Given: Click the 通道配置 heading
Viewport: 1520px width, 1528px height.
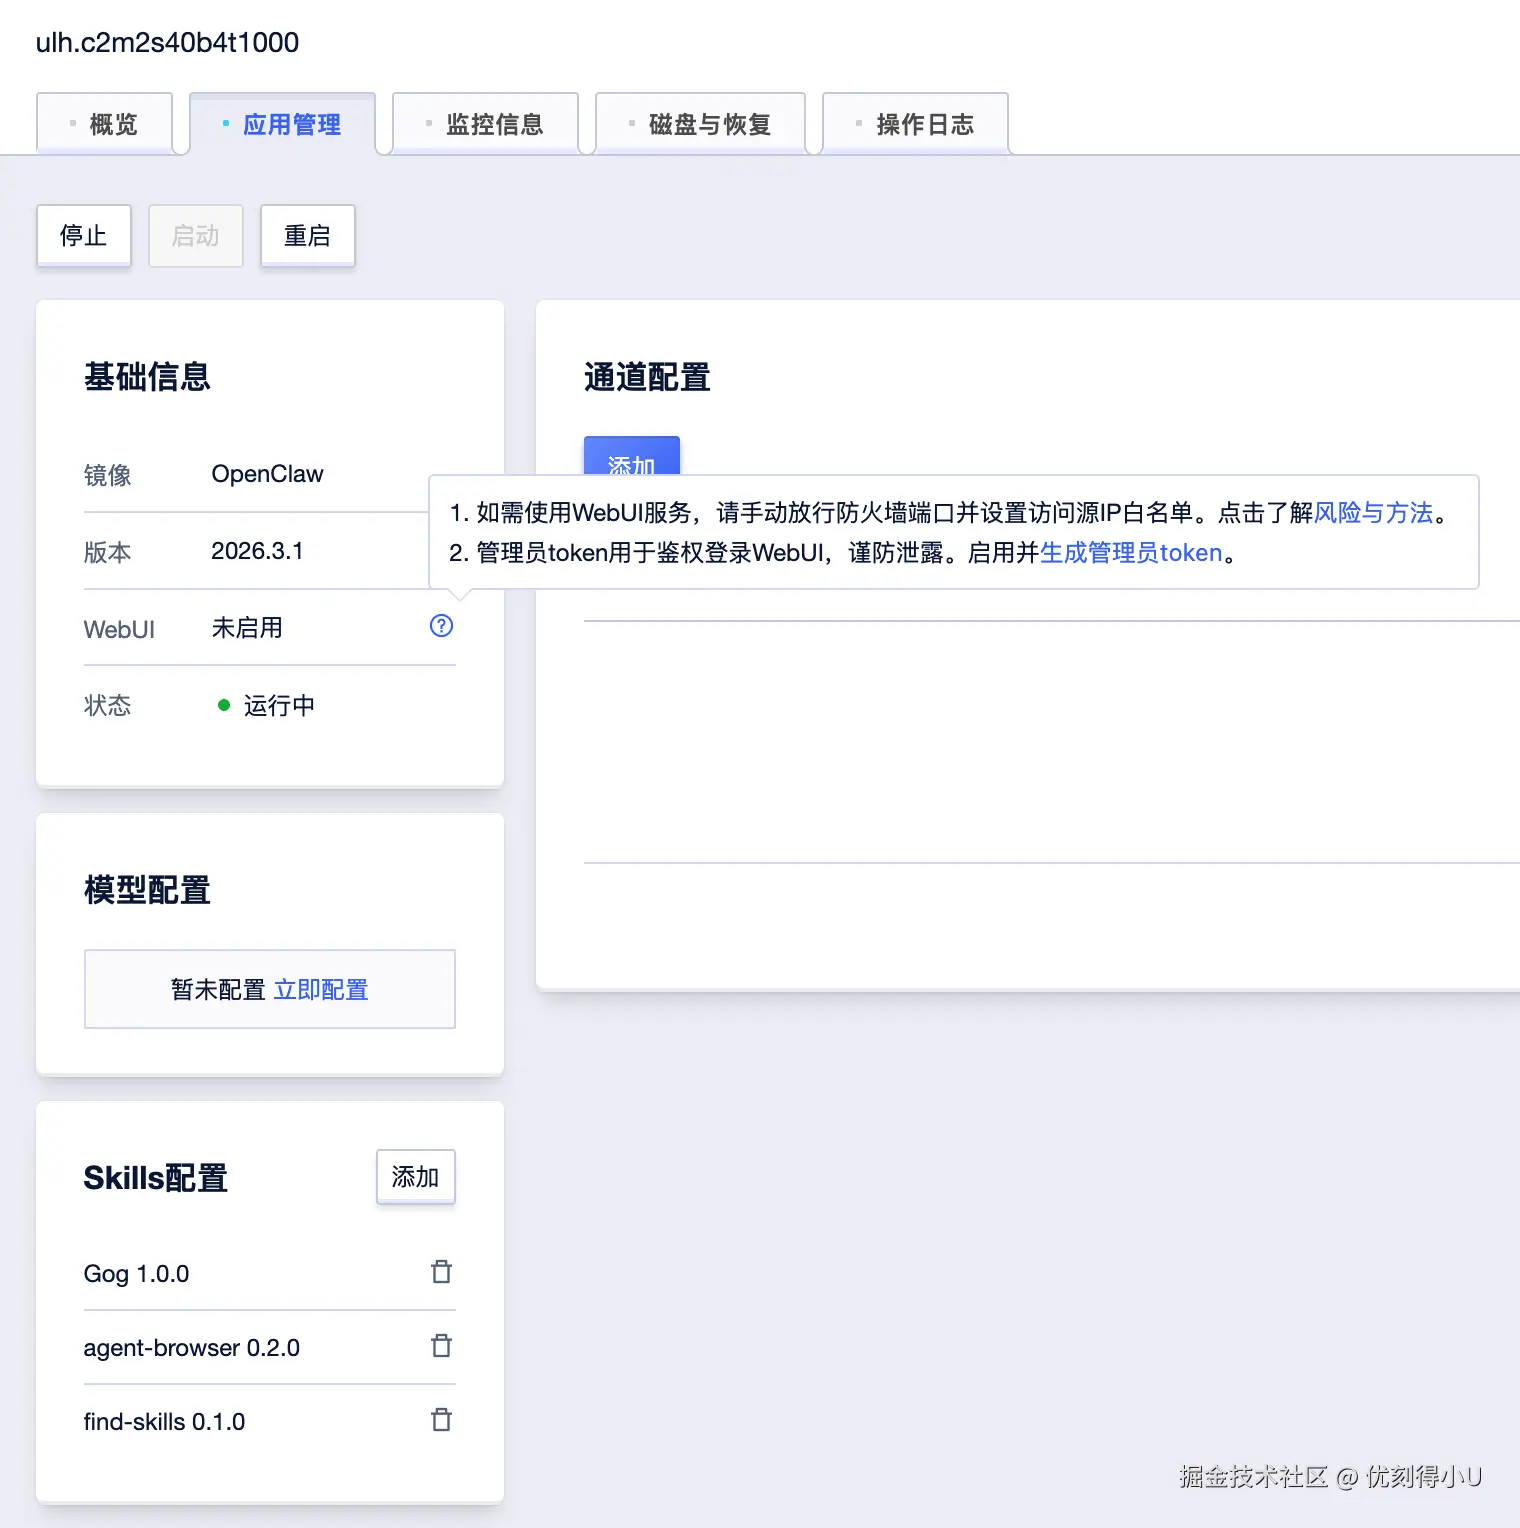Looking at the screenshot, I should [x=647, y=378].
